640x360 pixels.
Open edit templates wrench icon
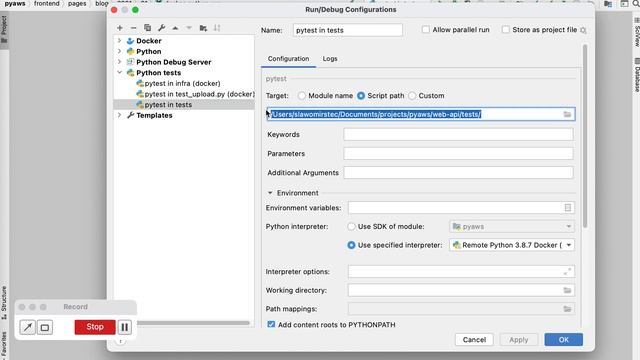click(161, 28)
